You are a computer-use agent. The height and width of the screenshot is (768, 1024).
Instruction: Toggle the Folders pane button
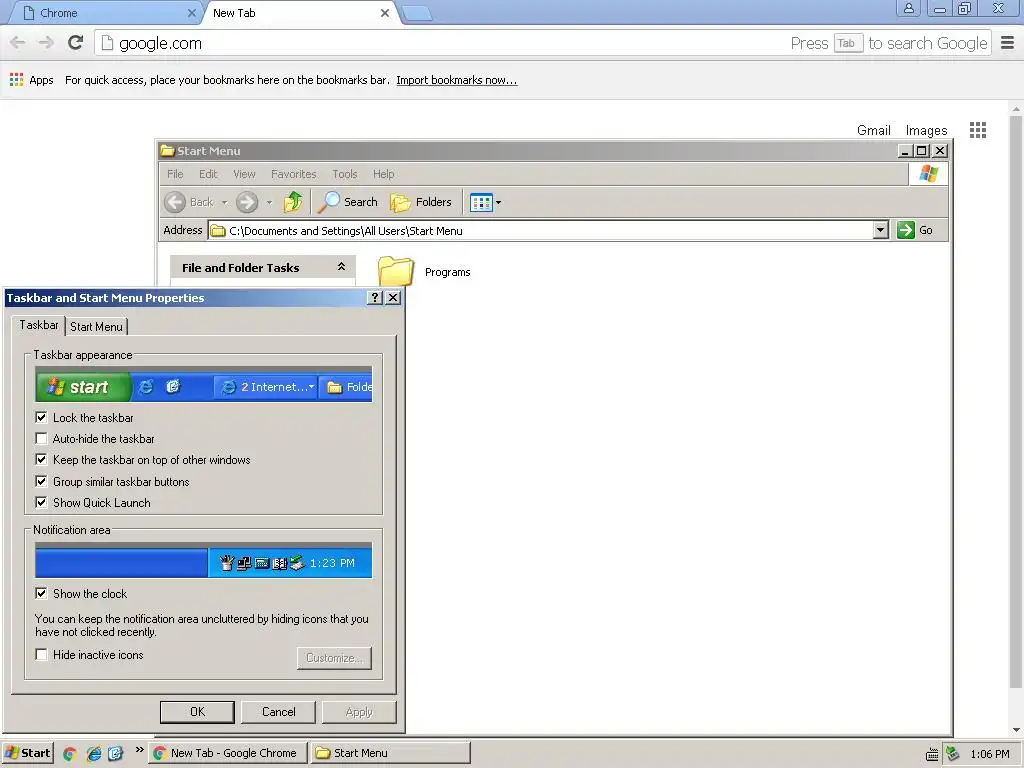coord(421,202)
